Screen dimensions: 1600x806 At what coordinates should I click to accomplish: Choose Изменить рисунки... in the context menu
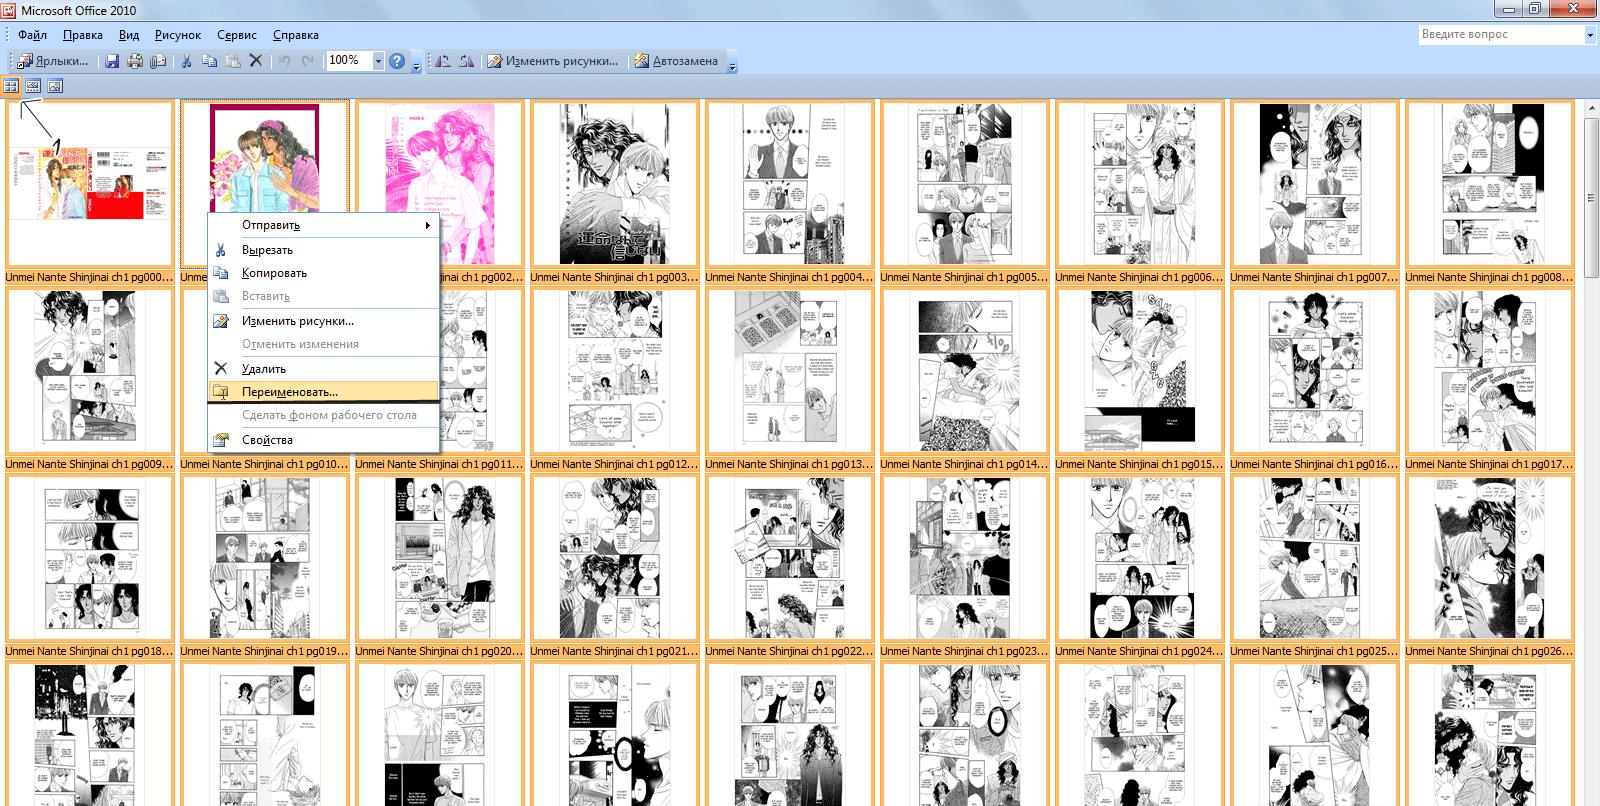[x=324, y=321]
